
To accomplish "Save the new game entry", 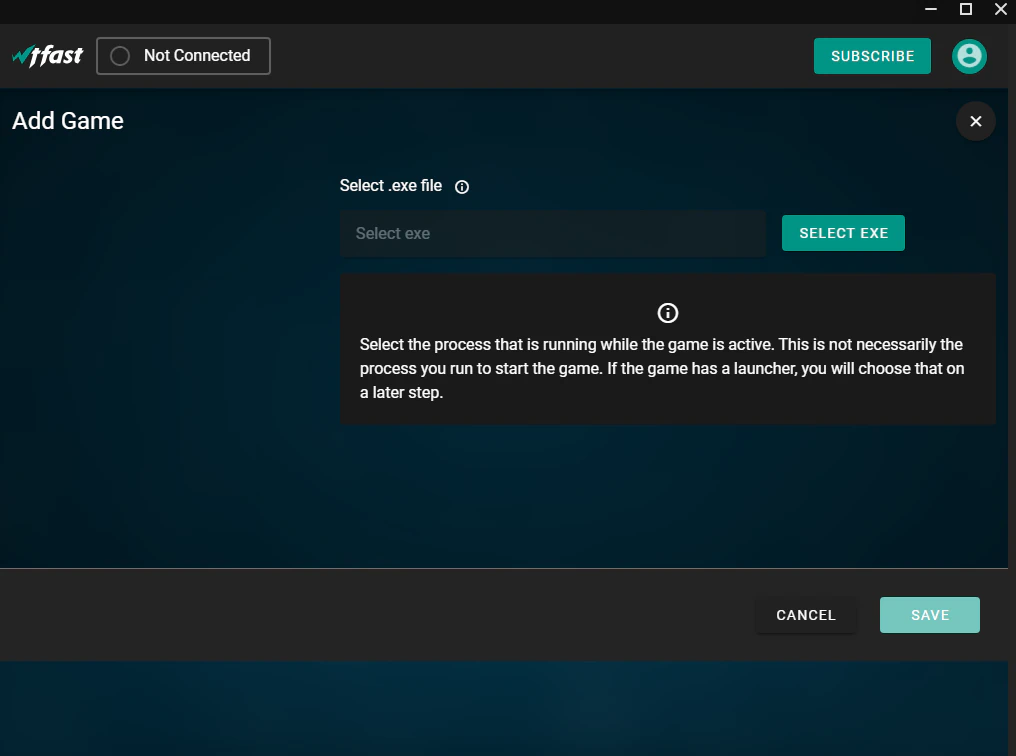I will [929, 615].
